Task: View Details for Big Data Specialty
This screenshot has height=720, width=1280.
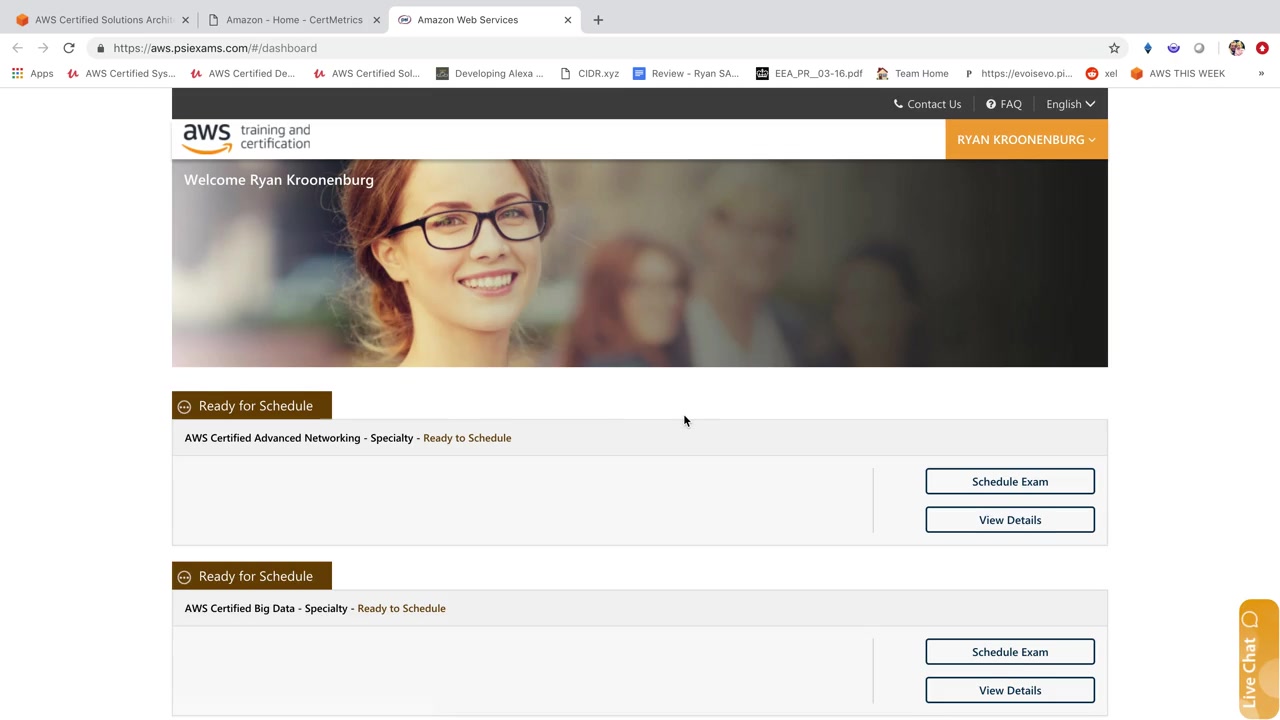Action: coord(1010,690)
